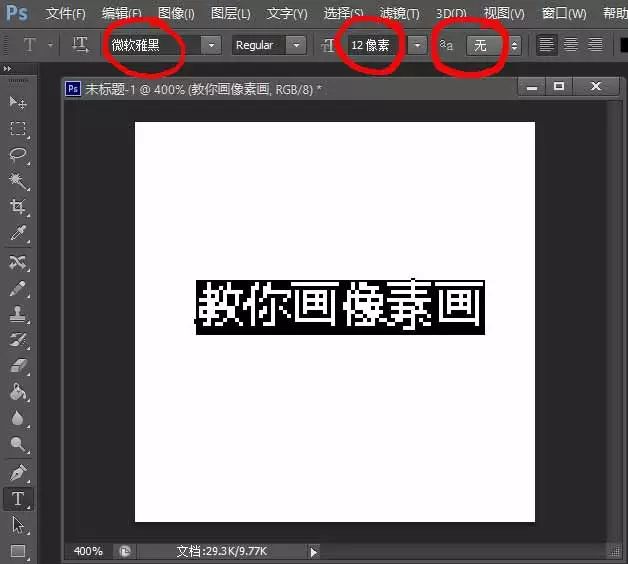This screenshot has height=564, width=628.
Task: Open the 文件(F) menu
Action: (x=66, y=14)
